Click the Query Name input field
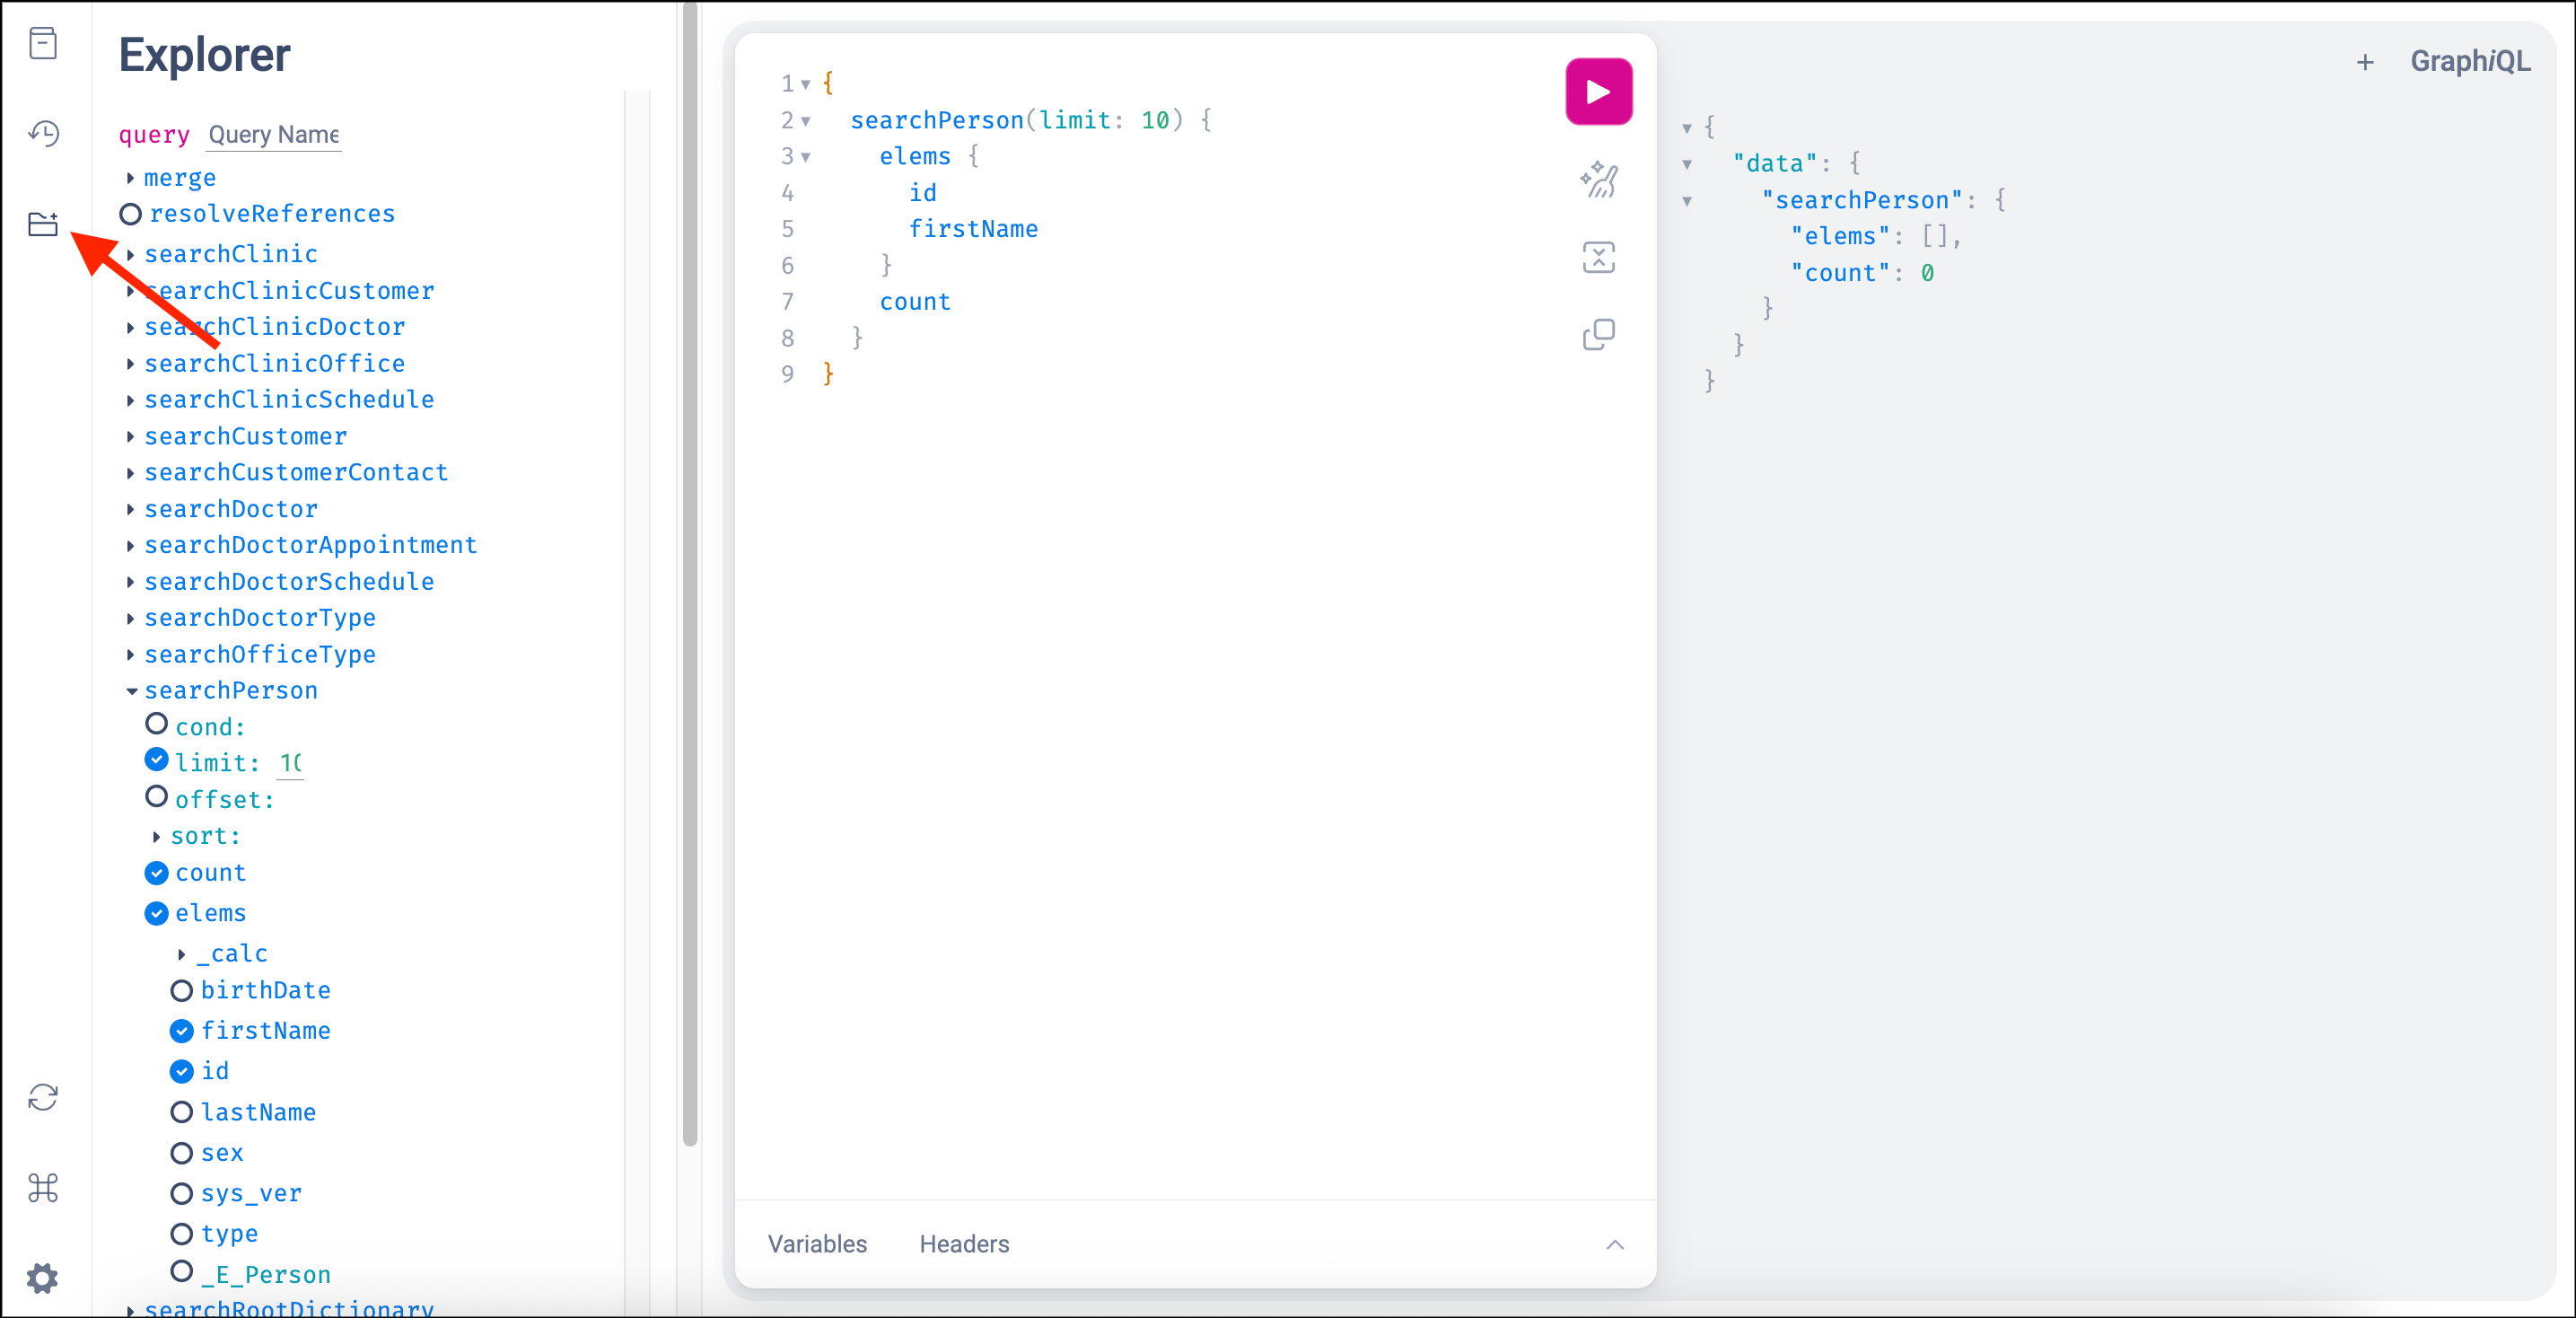This screenshot has height=1318, width=2576. click(x=273, y=135)
